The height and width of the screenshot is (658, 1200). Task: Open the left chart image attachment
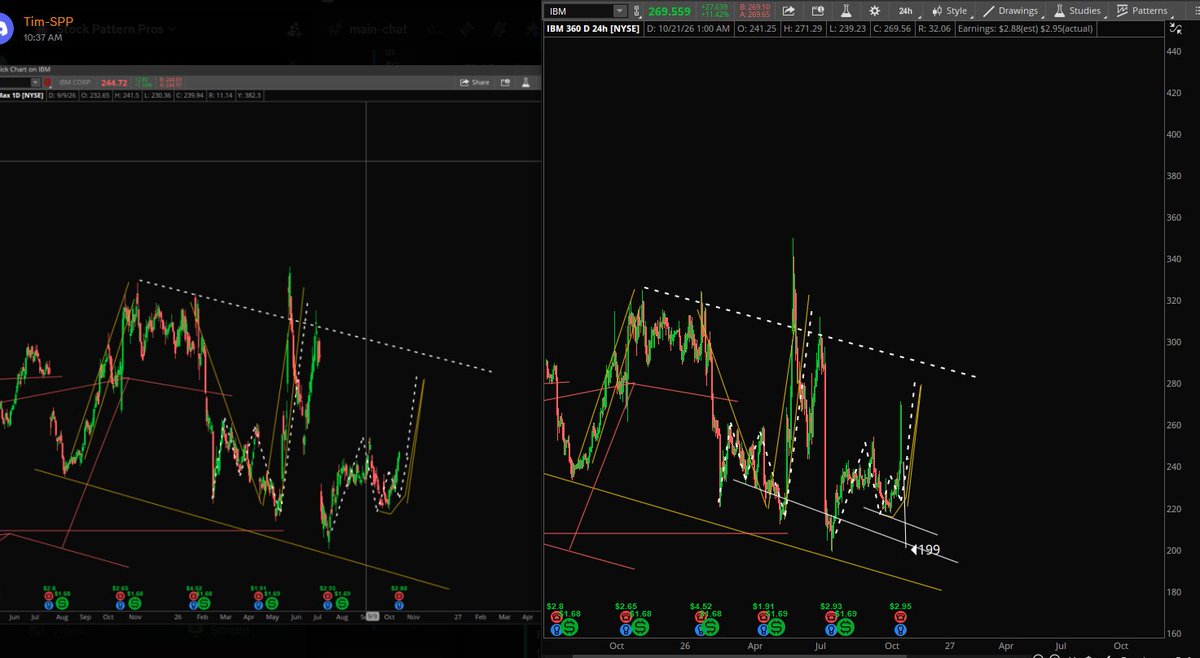tap(270, 345)
